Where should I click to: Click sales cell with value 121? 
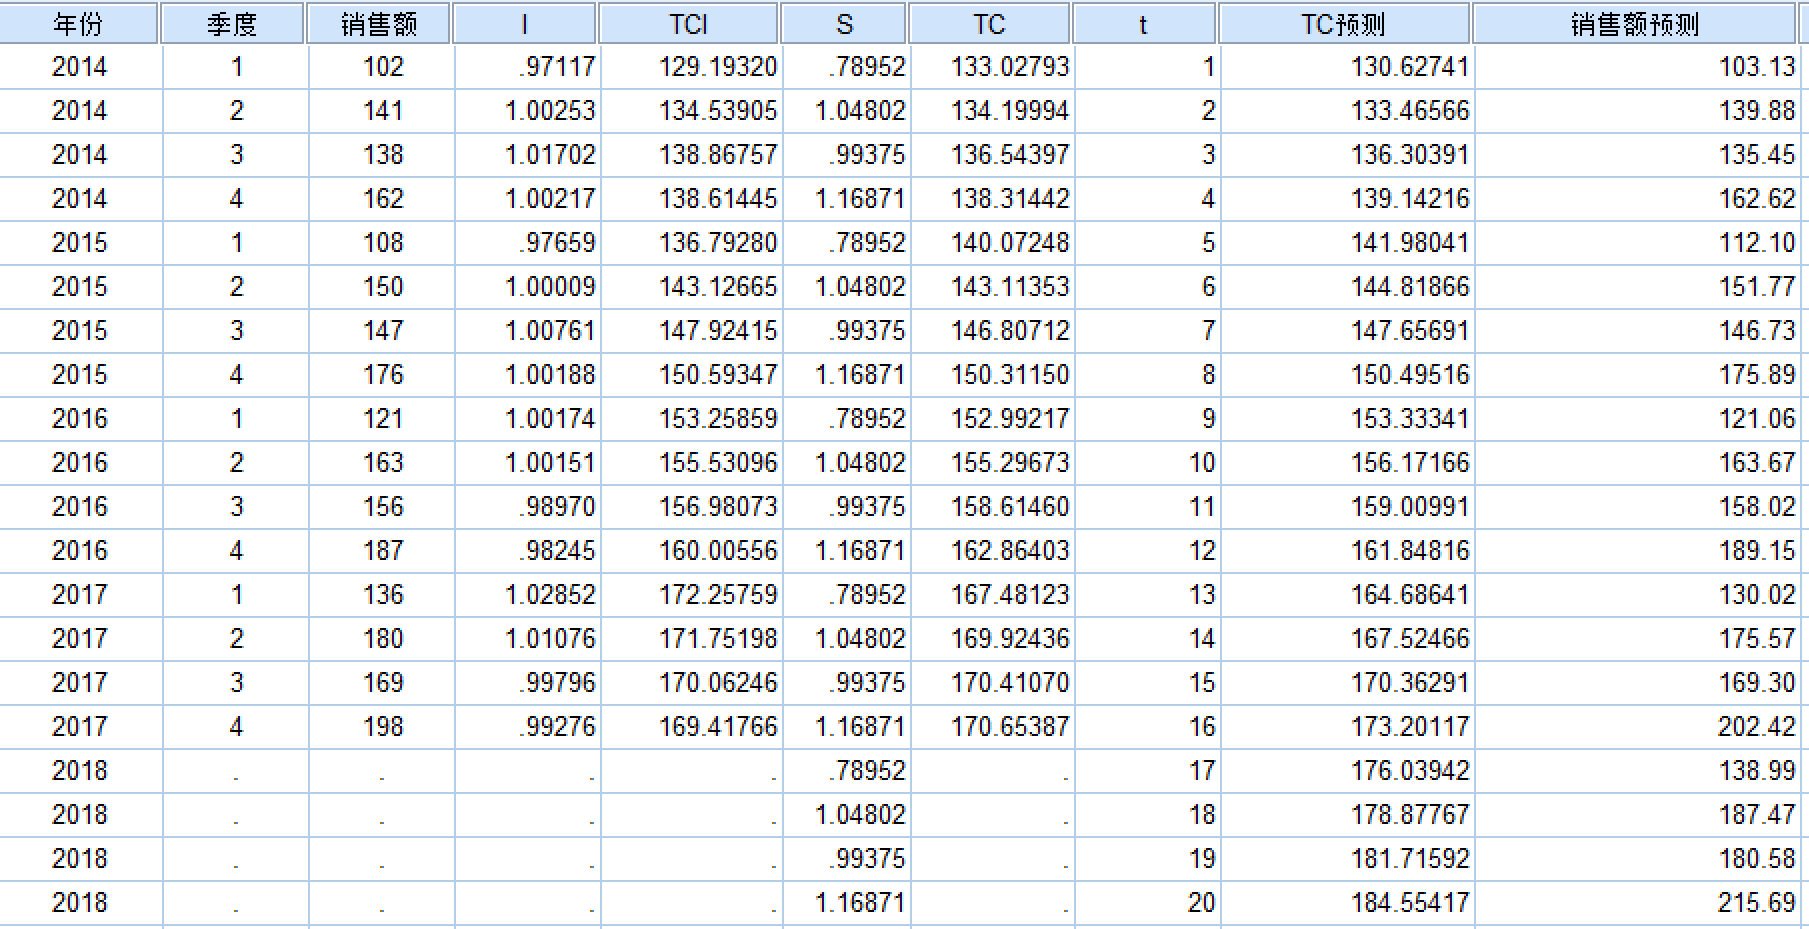pos(381,419)
